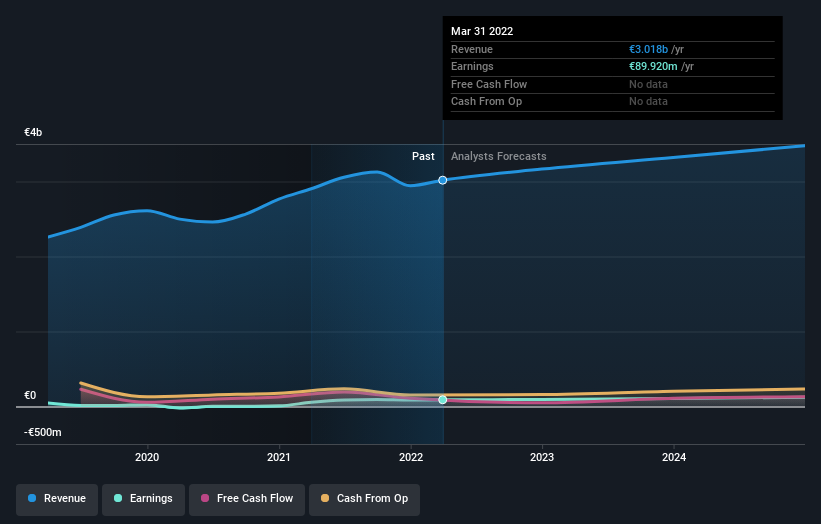Viewport: 821px width, 524px height.
Task: Click Free Cash Flow 'No data' in tooltip
Action: [648, 84]
